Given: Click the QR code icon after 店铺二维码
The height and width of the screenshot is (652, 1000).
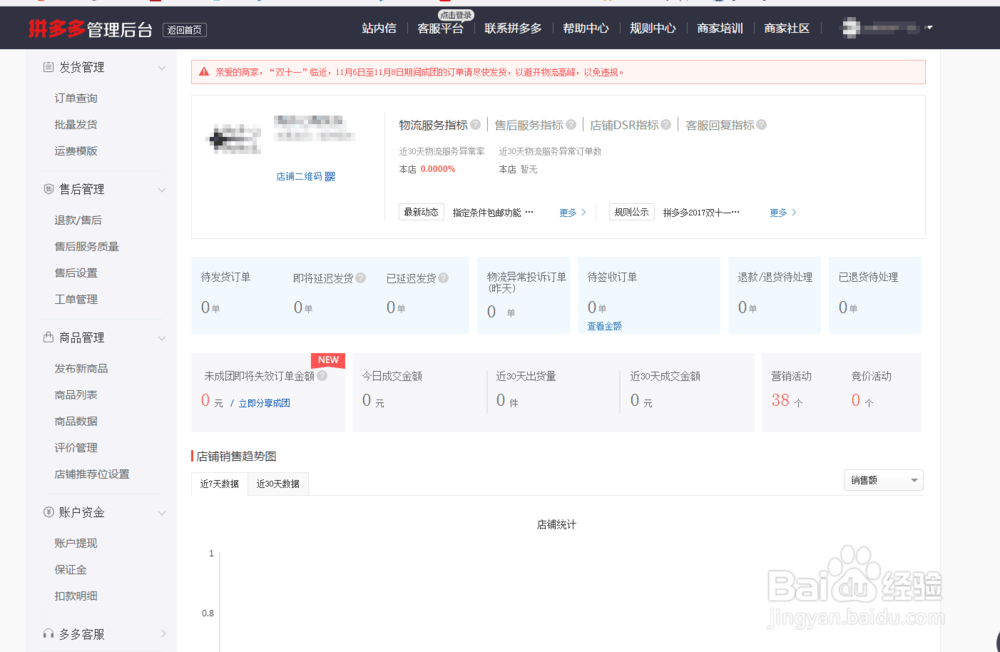Looking at the screenshot, I should point(330,177).
